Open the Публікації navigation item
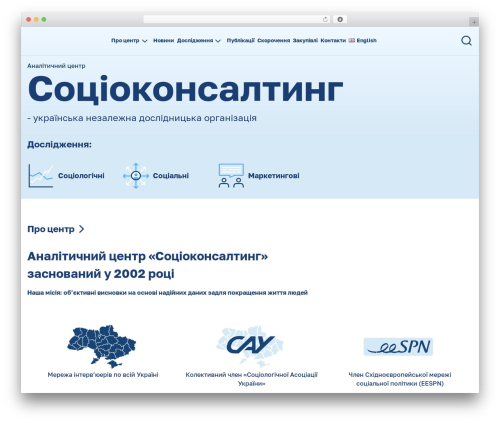This screenshot has height=423, width=500. 241,40
